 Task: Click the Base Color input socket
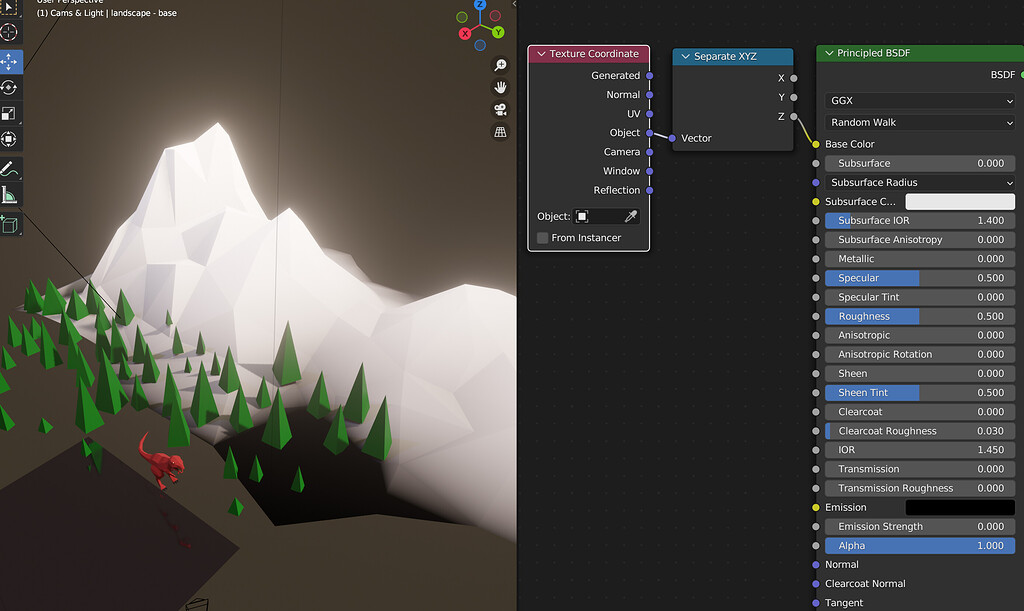[x=816, y=144]
